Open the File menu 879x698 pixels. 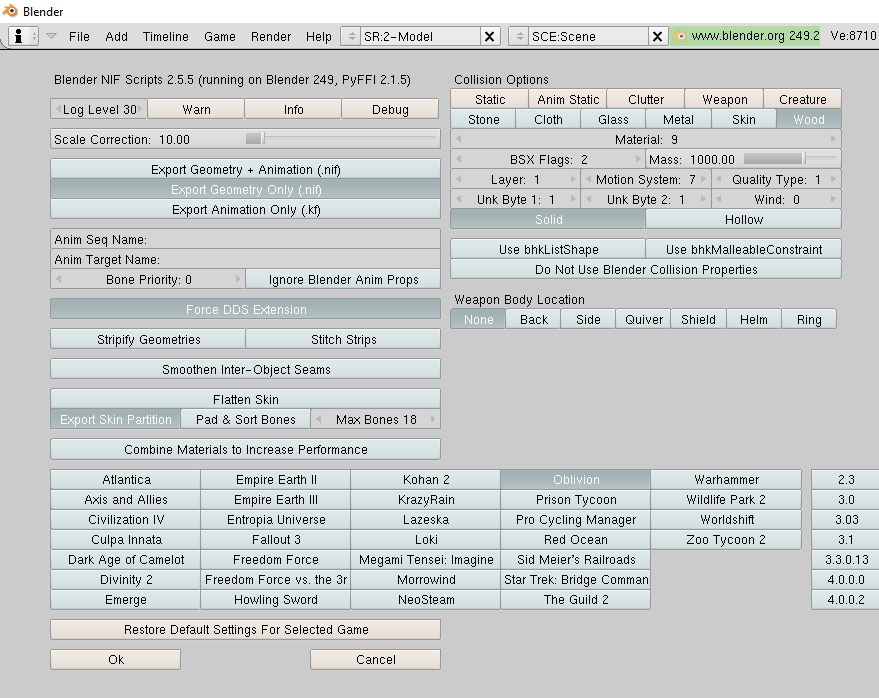pyautogui.click(x=79, y=36)
